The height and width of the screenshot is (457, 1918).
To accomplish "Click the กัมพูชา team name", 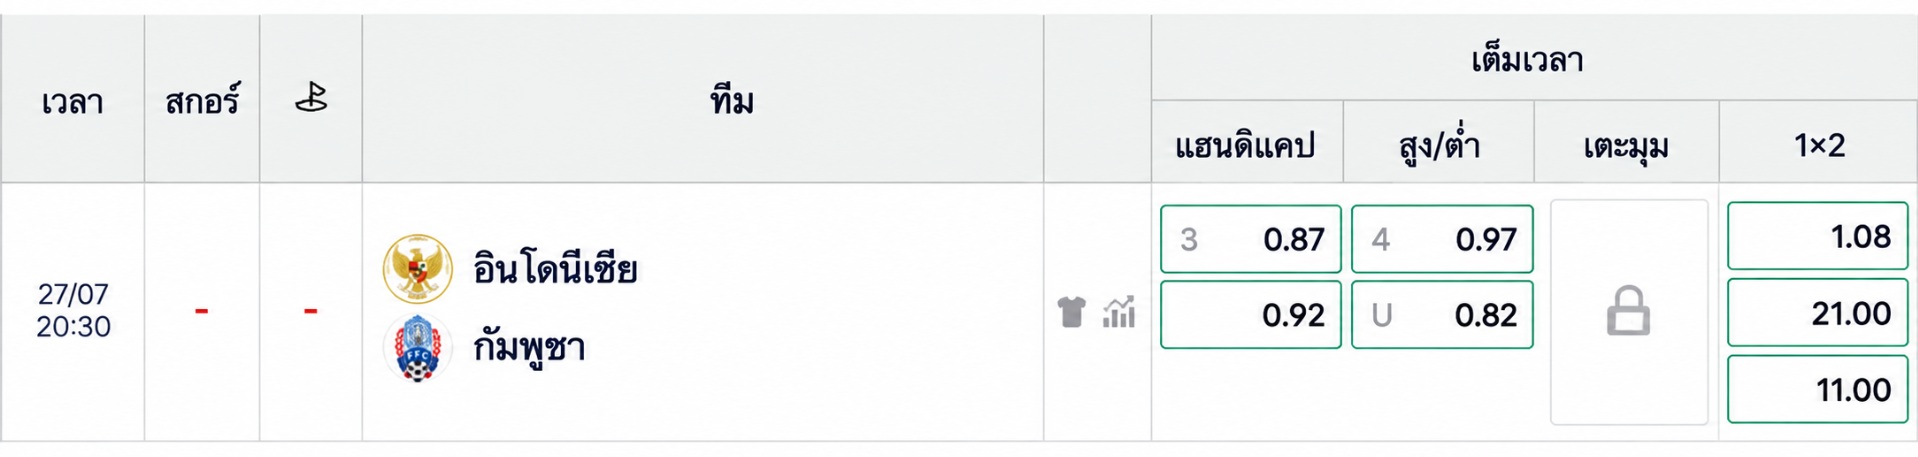I will coord(529,348).
